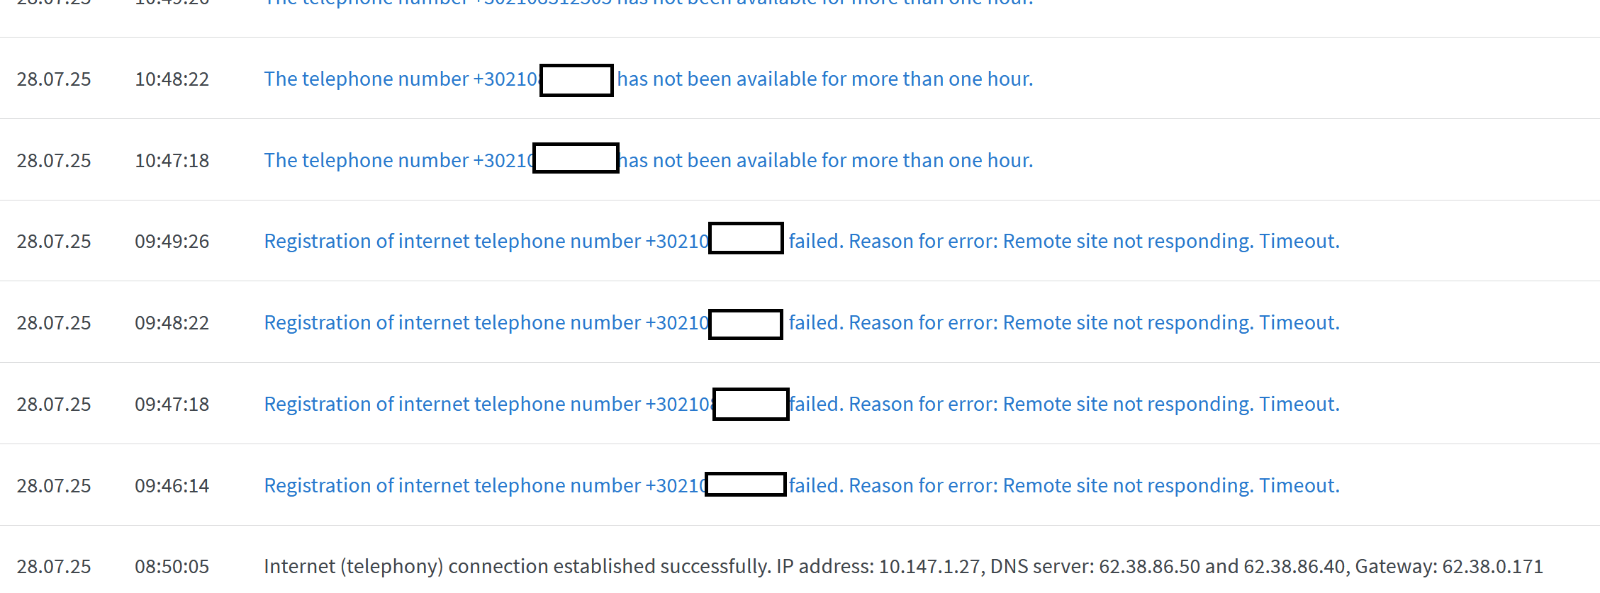
Task: Click the date in the 09:49:26 row
Action: (54, 241)
